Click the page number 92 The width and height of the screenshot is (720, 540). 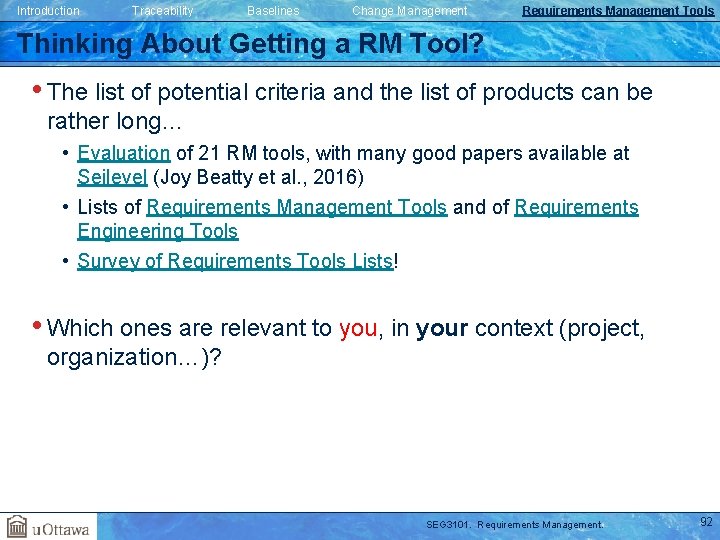click(x=706, y=522)
